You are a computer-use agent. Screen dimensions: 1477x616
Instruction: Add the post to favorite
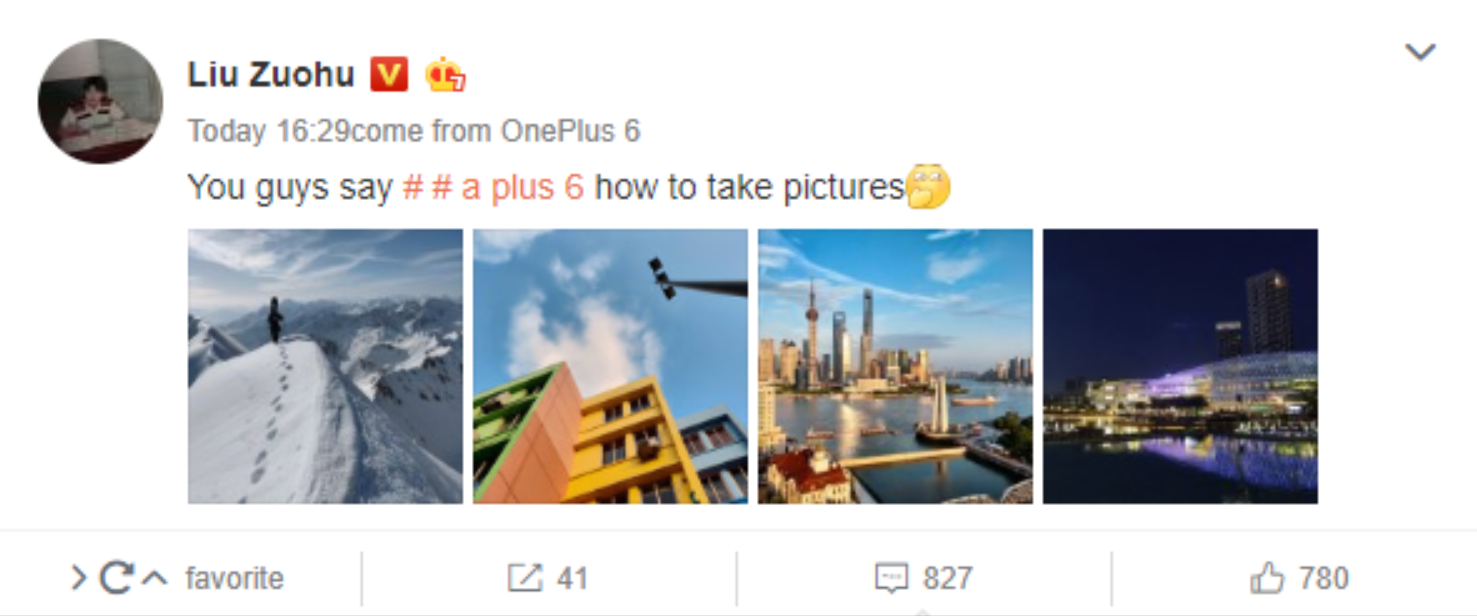tap(234, 578)
